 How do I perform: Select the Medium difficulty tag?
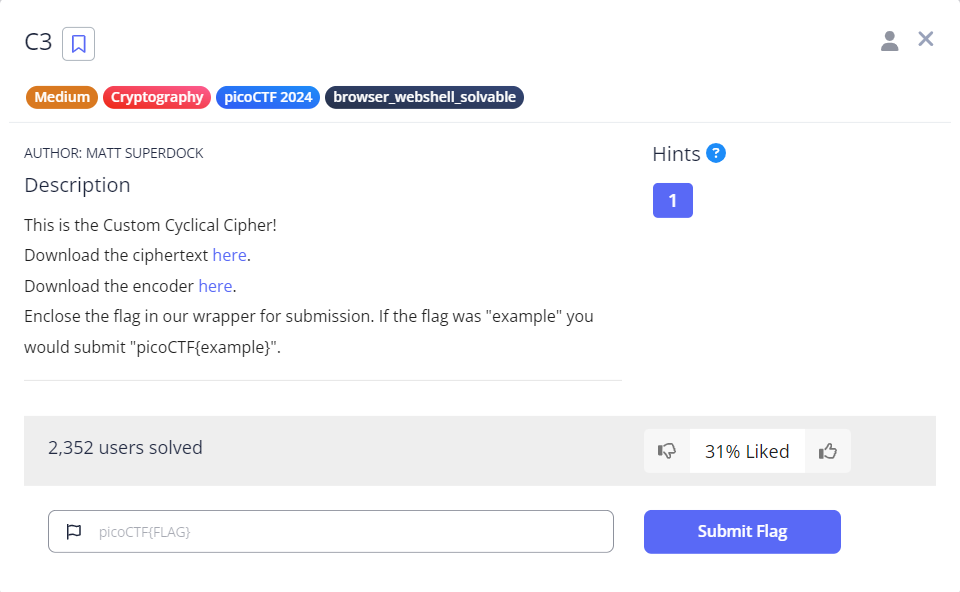coord(61,97)
